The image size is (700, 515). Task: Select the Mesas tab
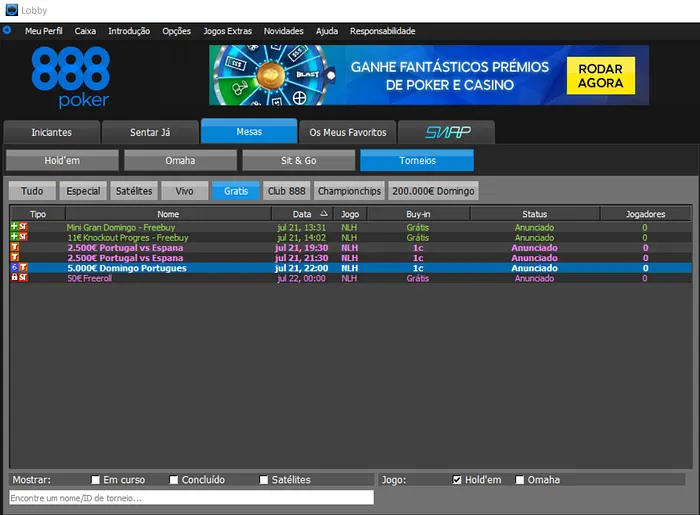pyautogui.click(x=249, y=131)
